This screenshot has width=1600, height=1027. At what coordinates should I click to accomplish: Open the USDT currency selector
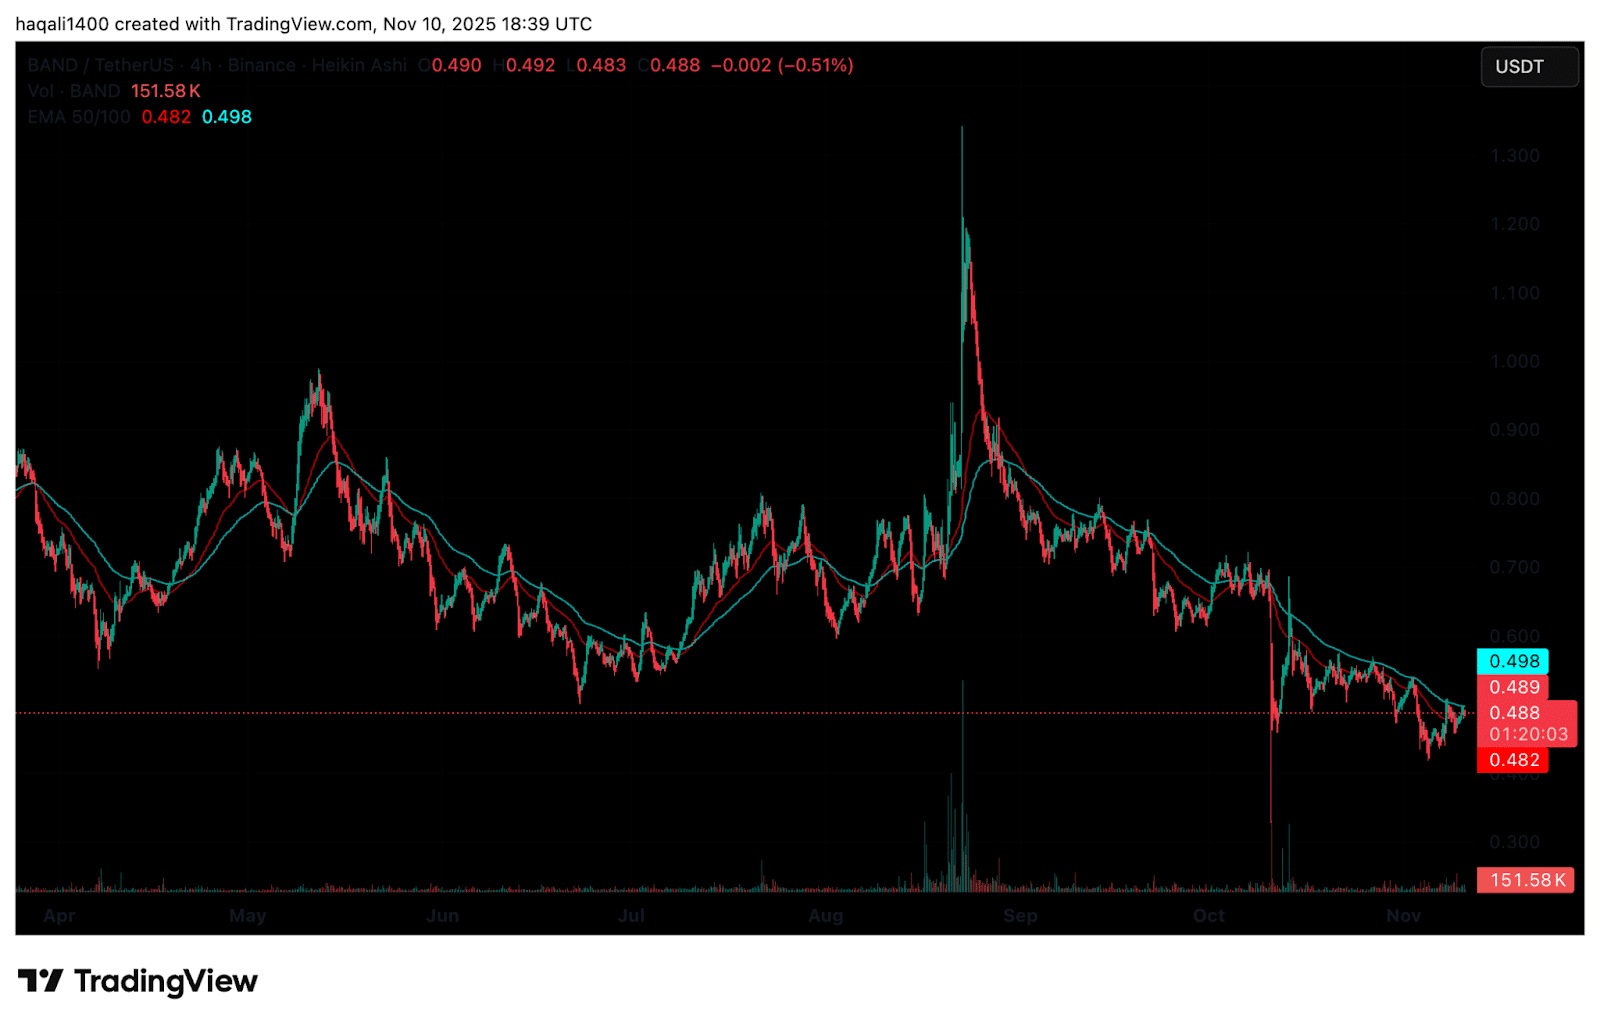click(x=1528, y=67)
